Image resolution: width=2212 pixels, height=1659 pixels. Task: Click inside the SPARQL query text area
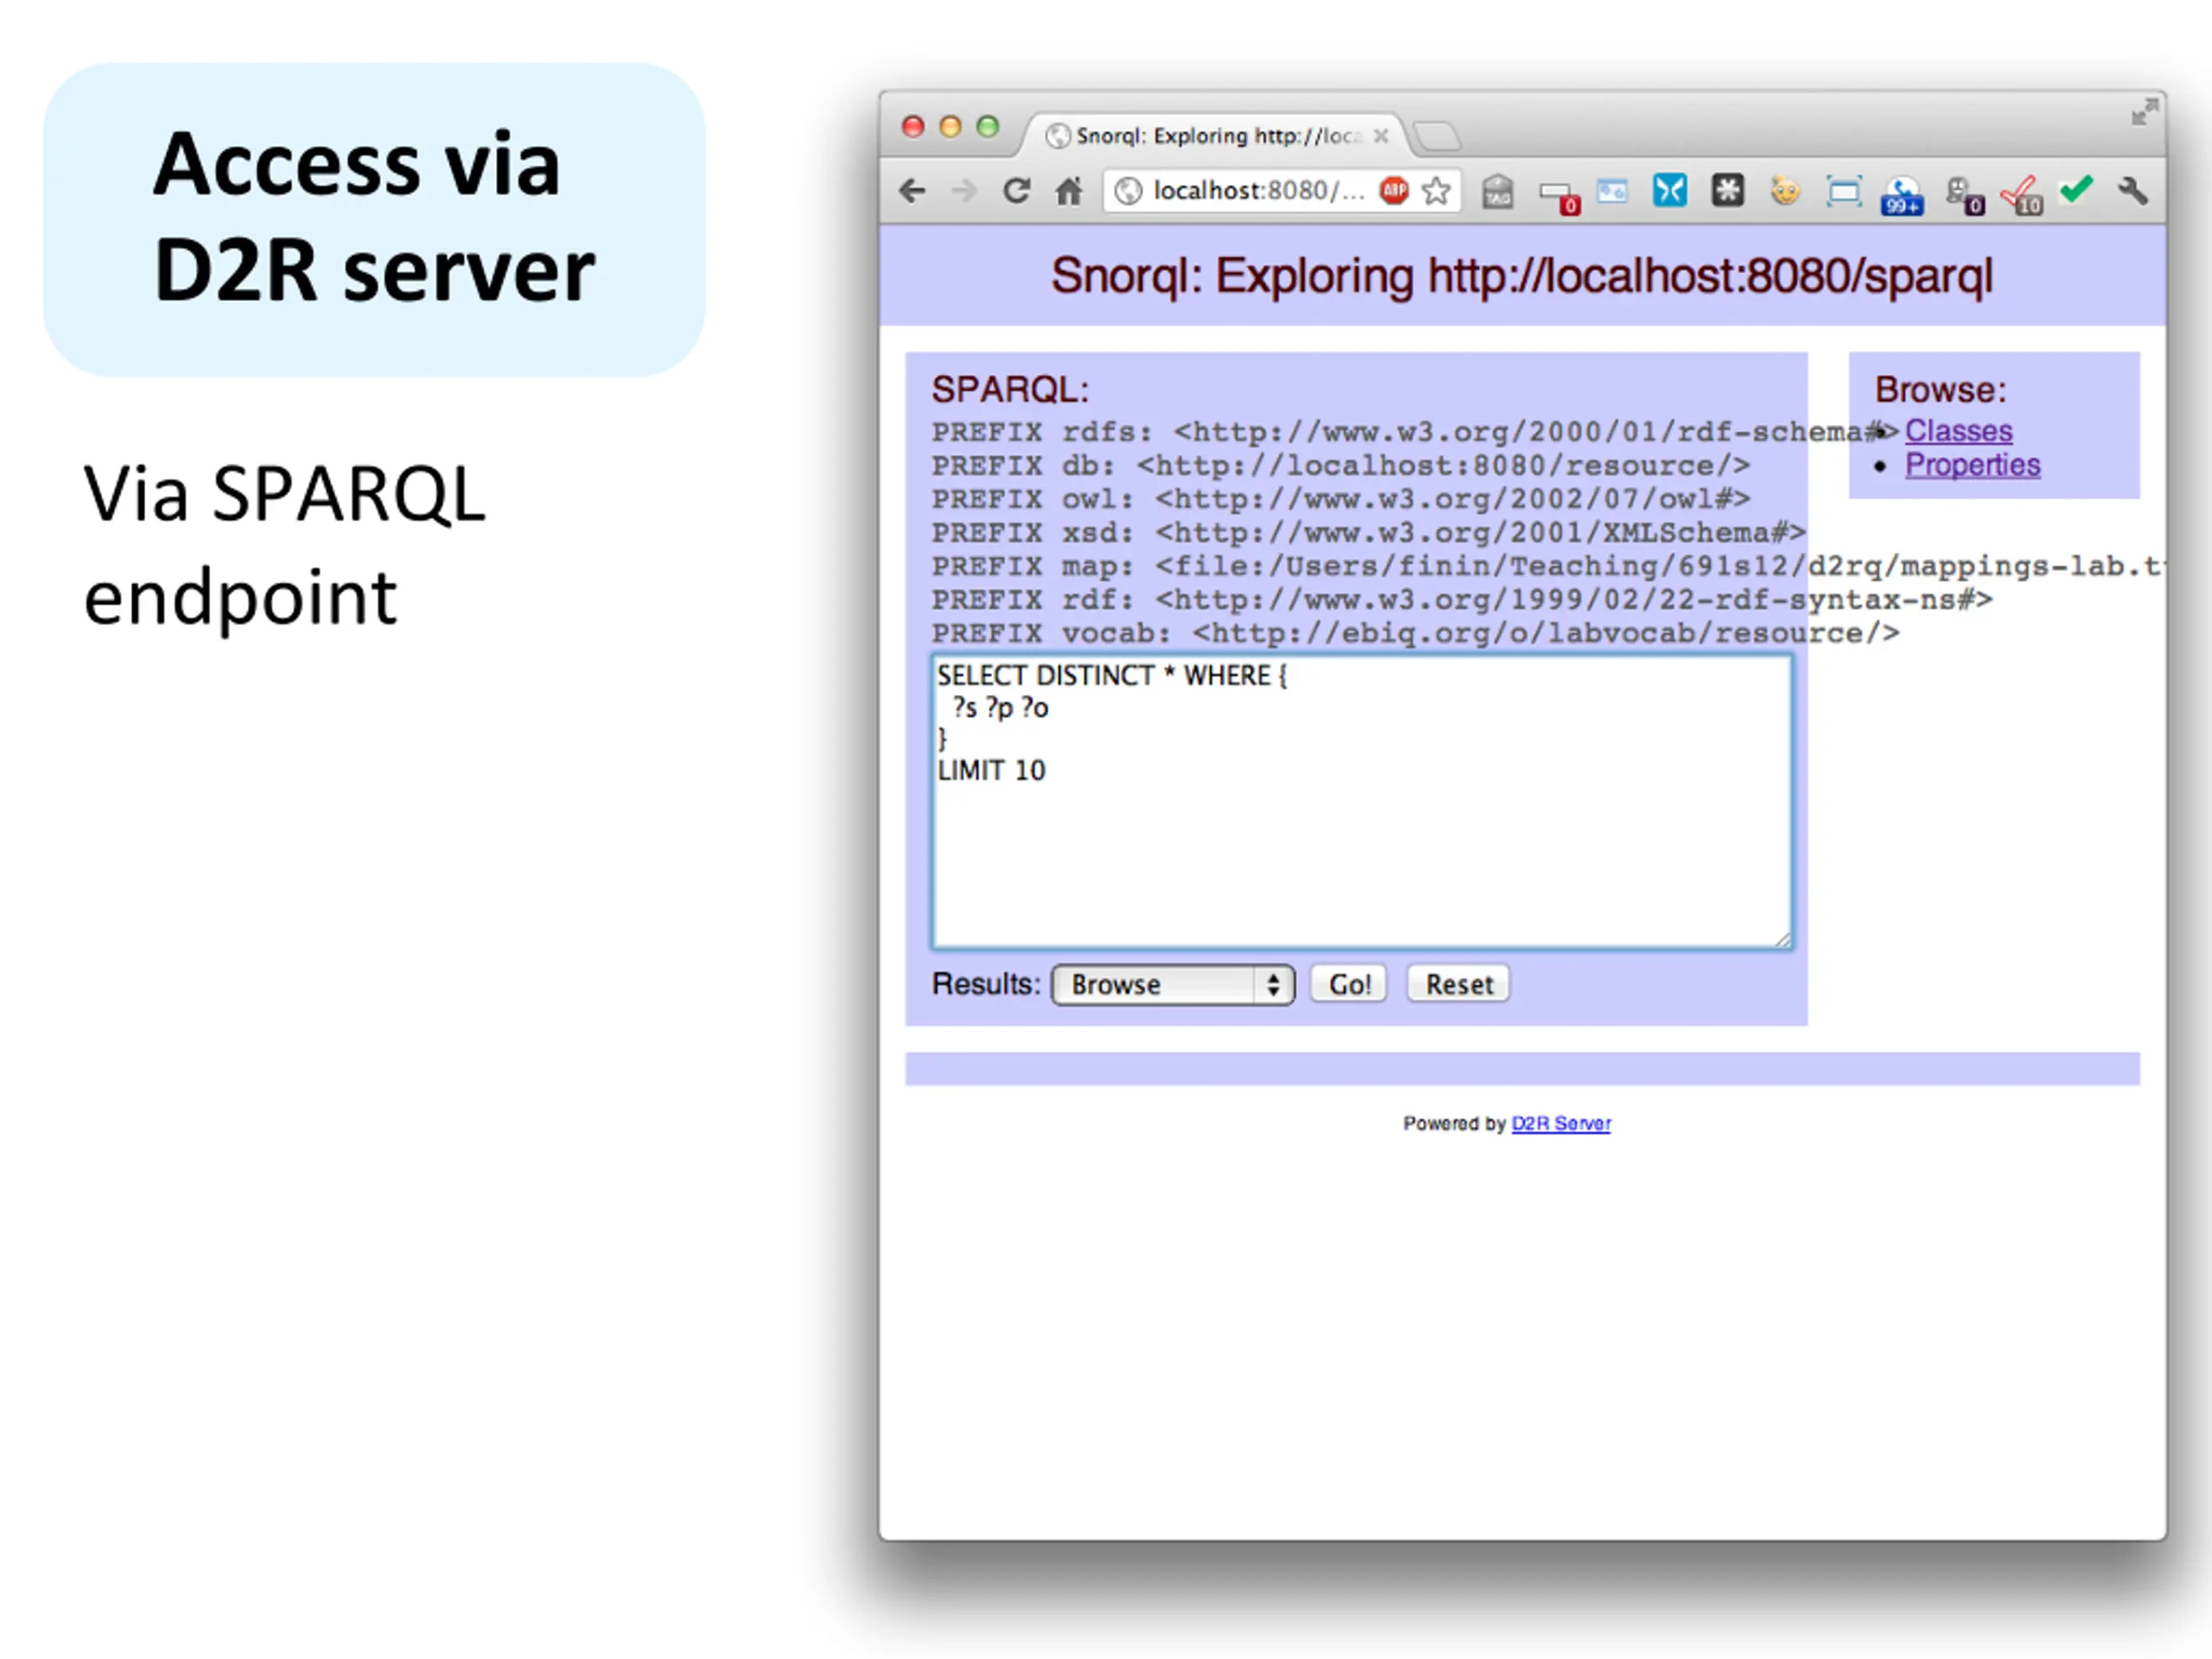[1360, 850]
